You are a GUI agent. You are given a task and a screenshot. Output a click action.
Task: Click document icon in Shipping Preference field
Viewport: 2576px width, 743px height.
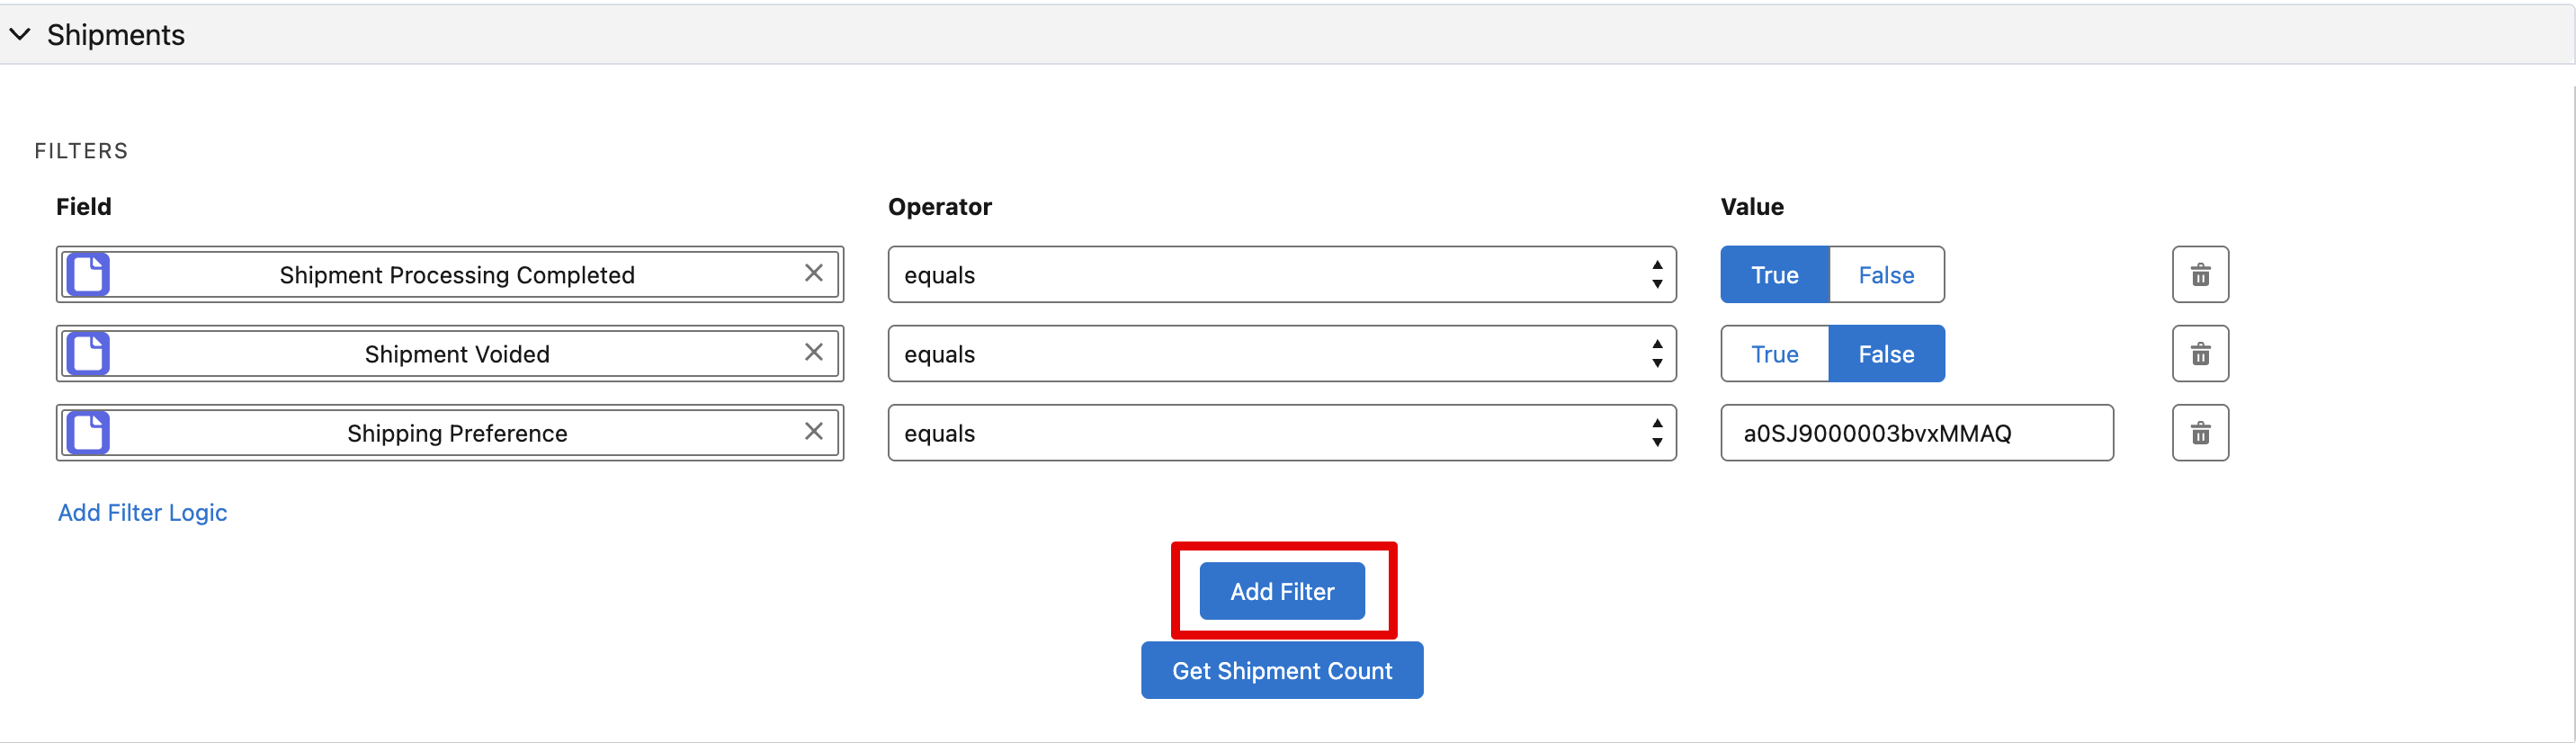pos(88,432)
